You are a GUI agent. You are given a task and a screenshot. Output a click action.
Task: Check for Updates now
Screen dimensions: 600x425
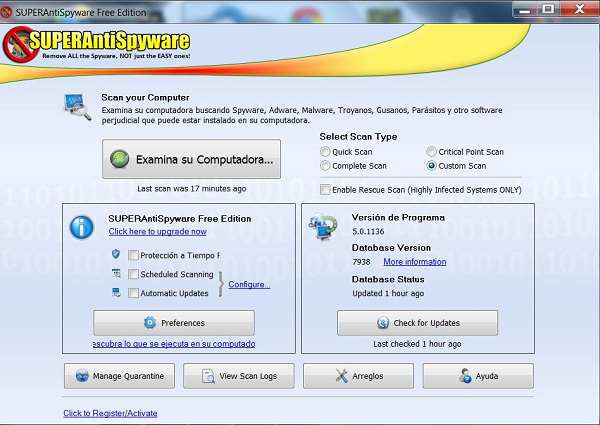tap(417, 323)
